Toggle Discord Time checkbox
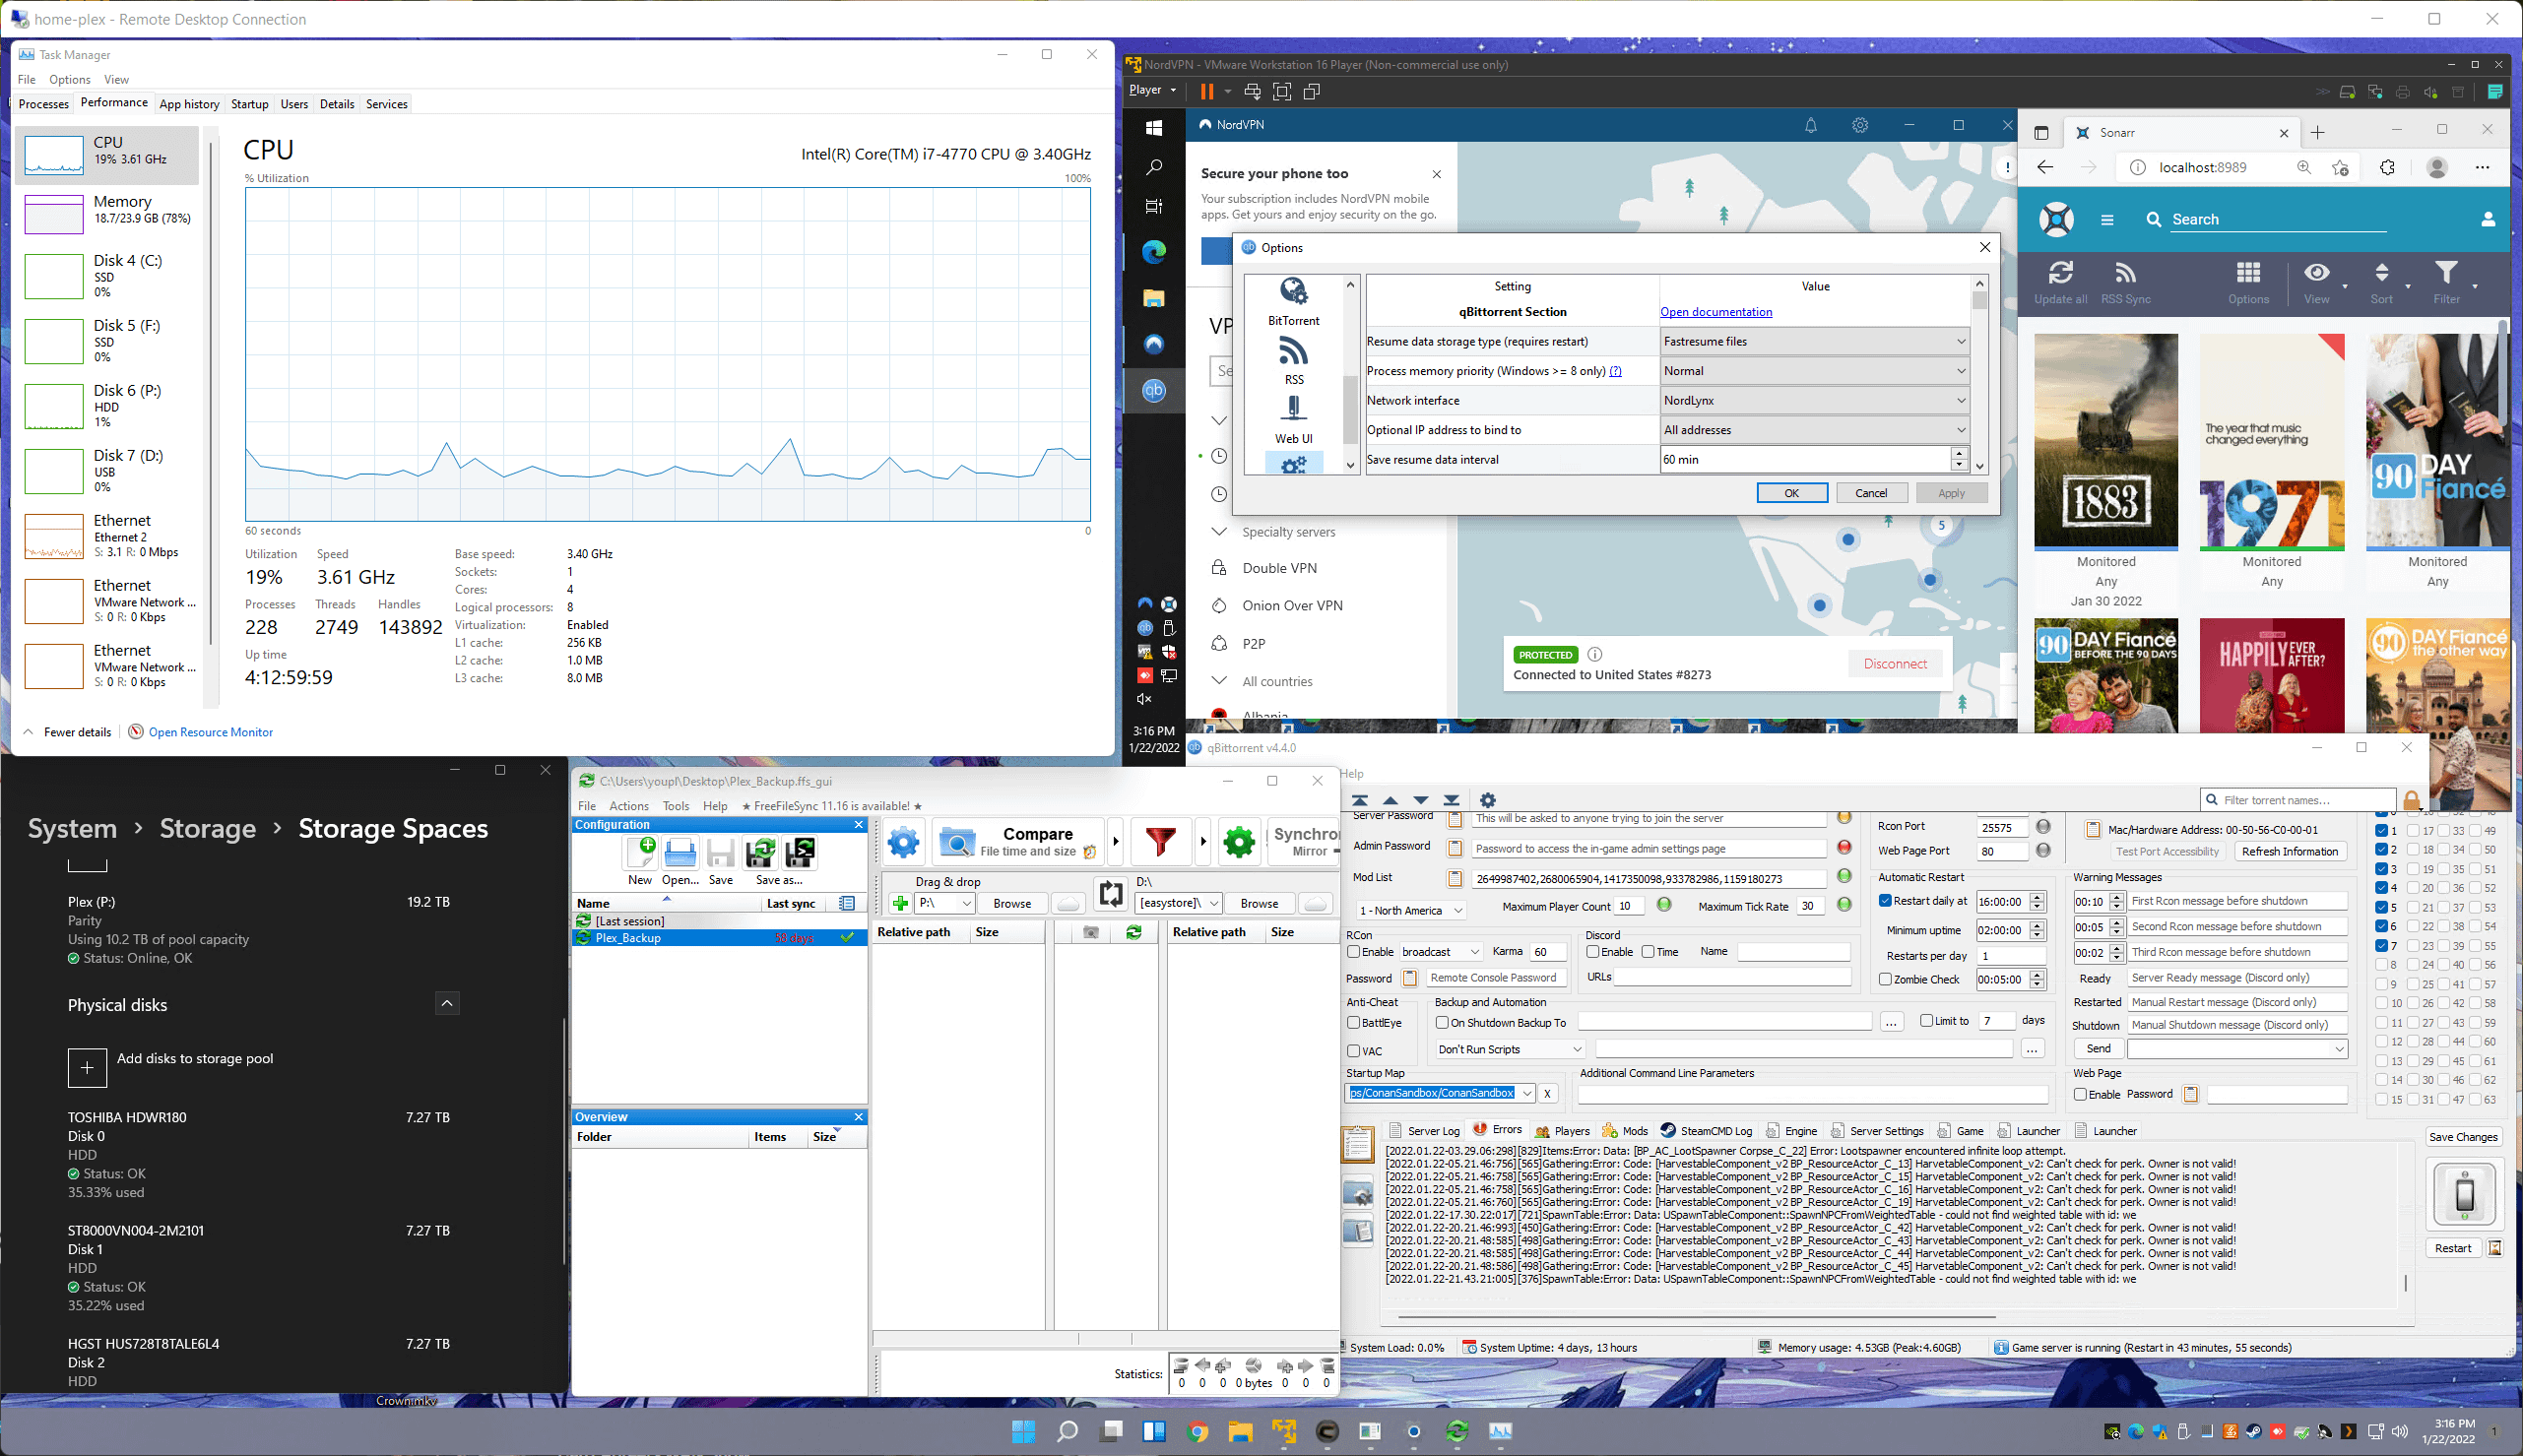 1648,952
